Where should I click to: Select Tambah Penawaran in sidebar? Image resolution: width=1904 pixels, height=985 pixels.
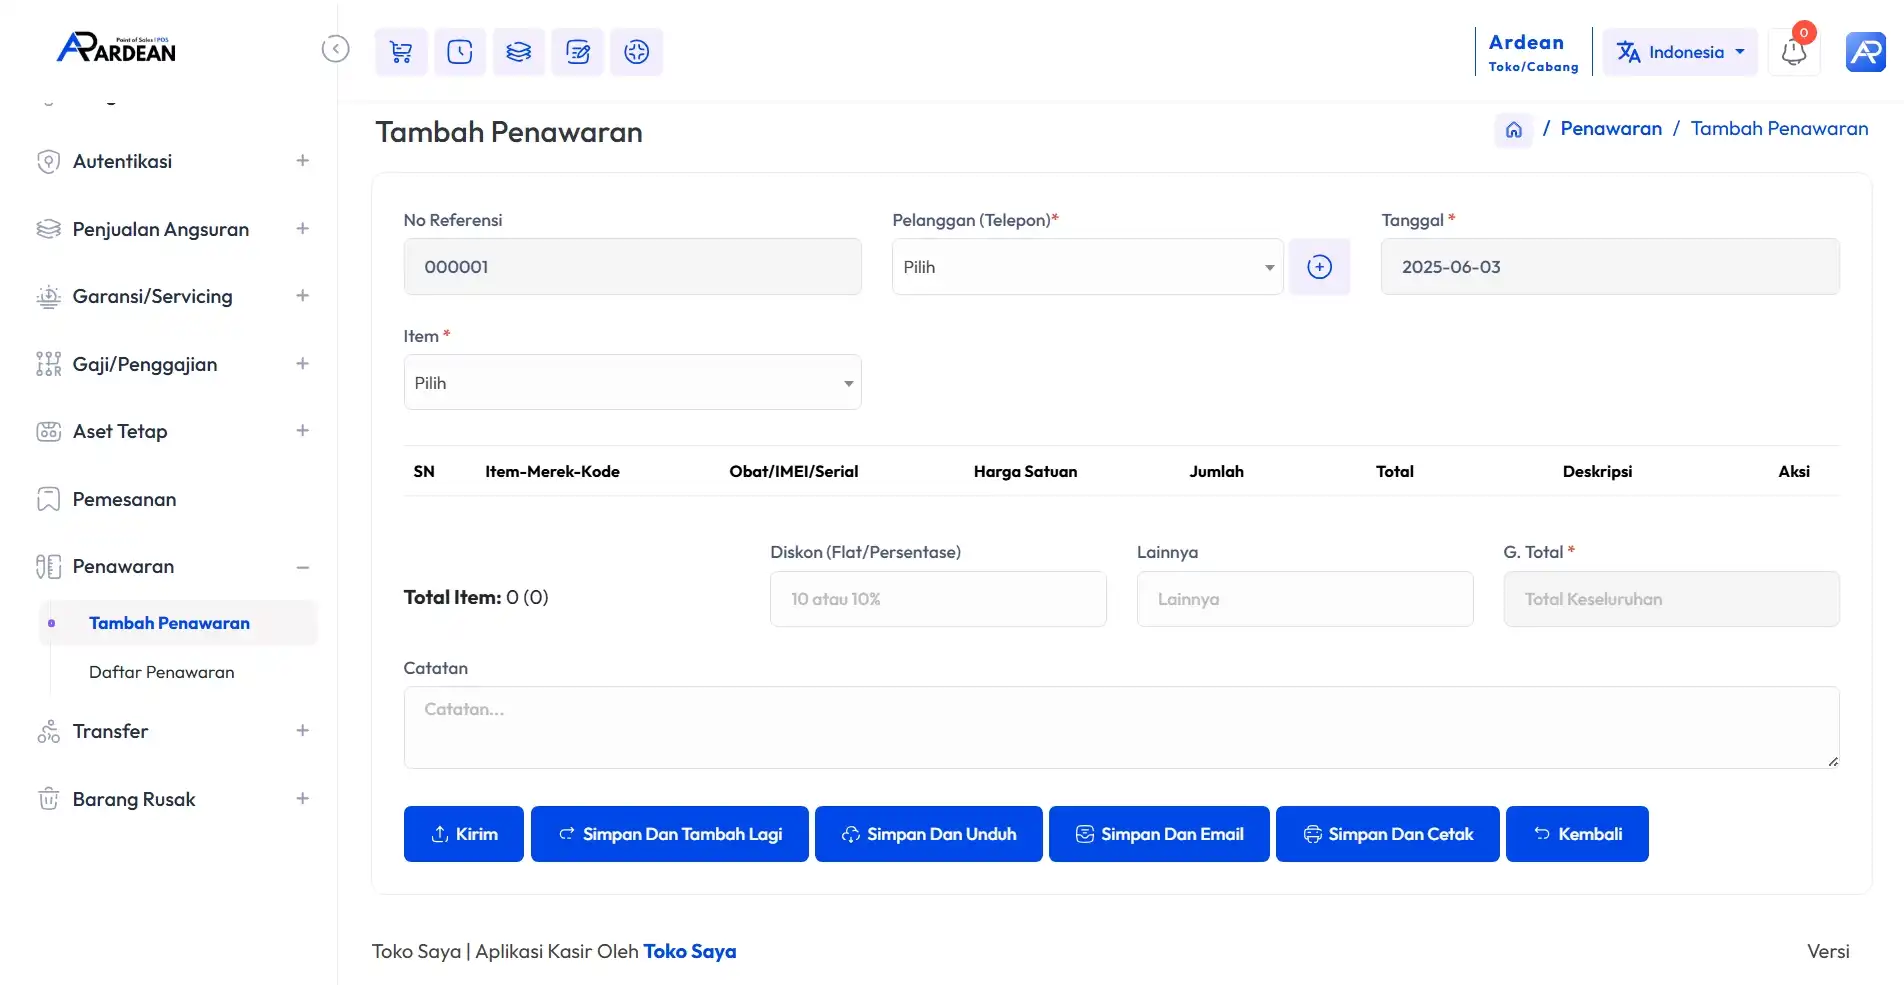pos(169,623)
